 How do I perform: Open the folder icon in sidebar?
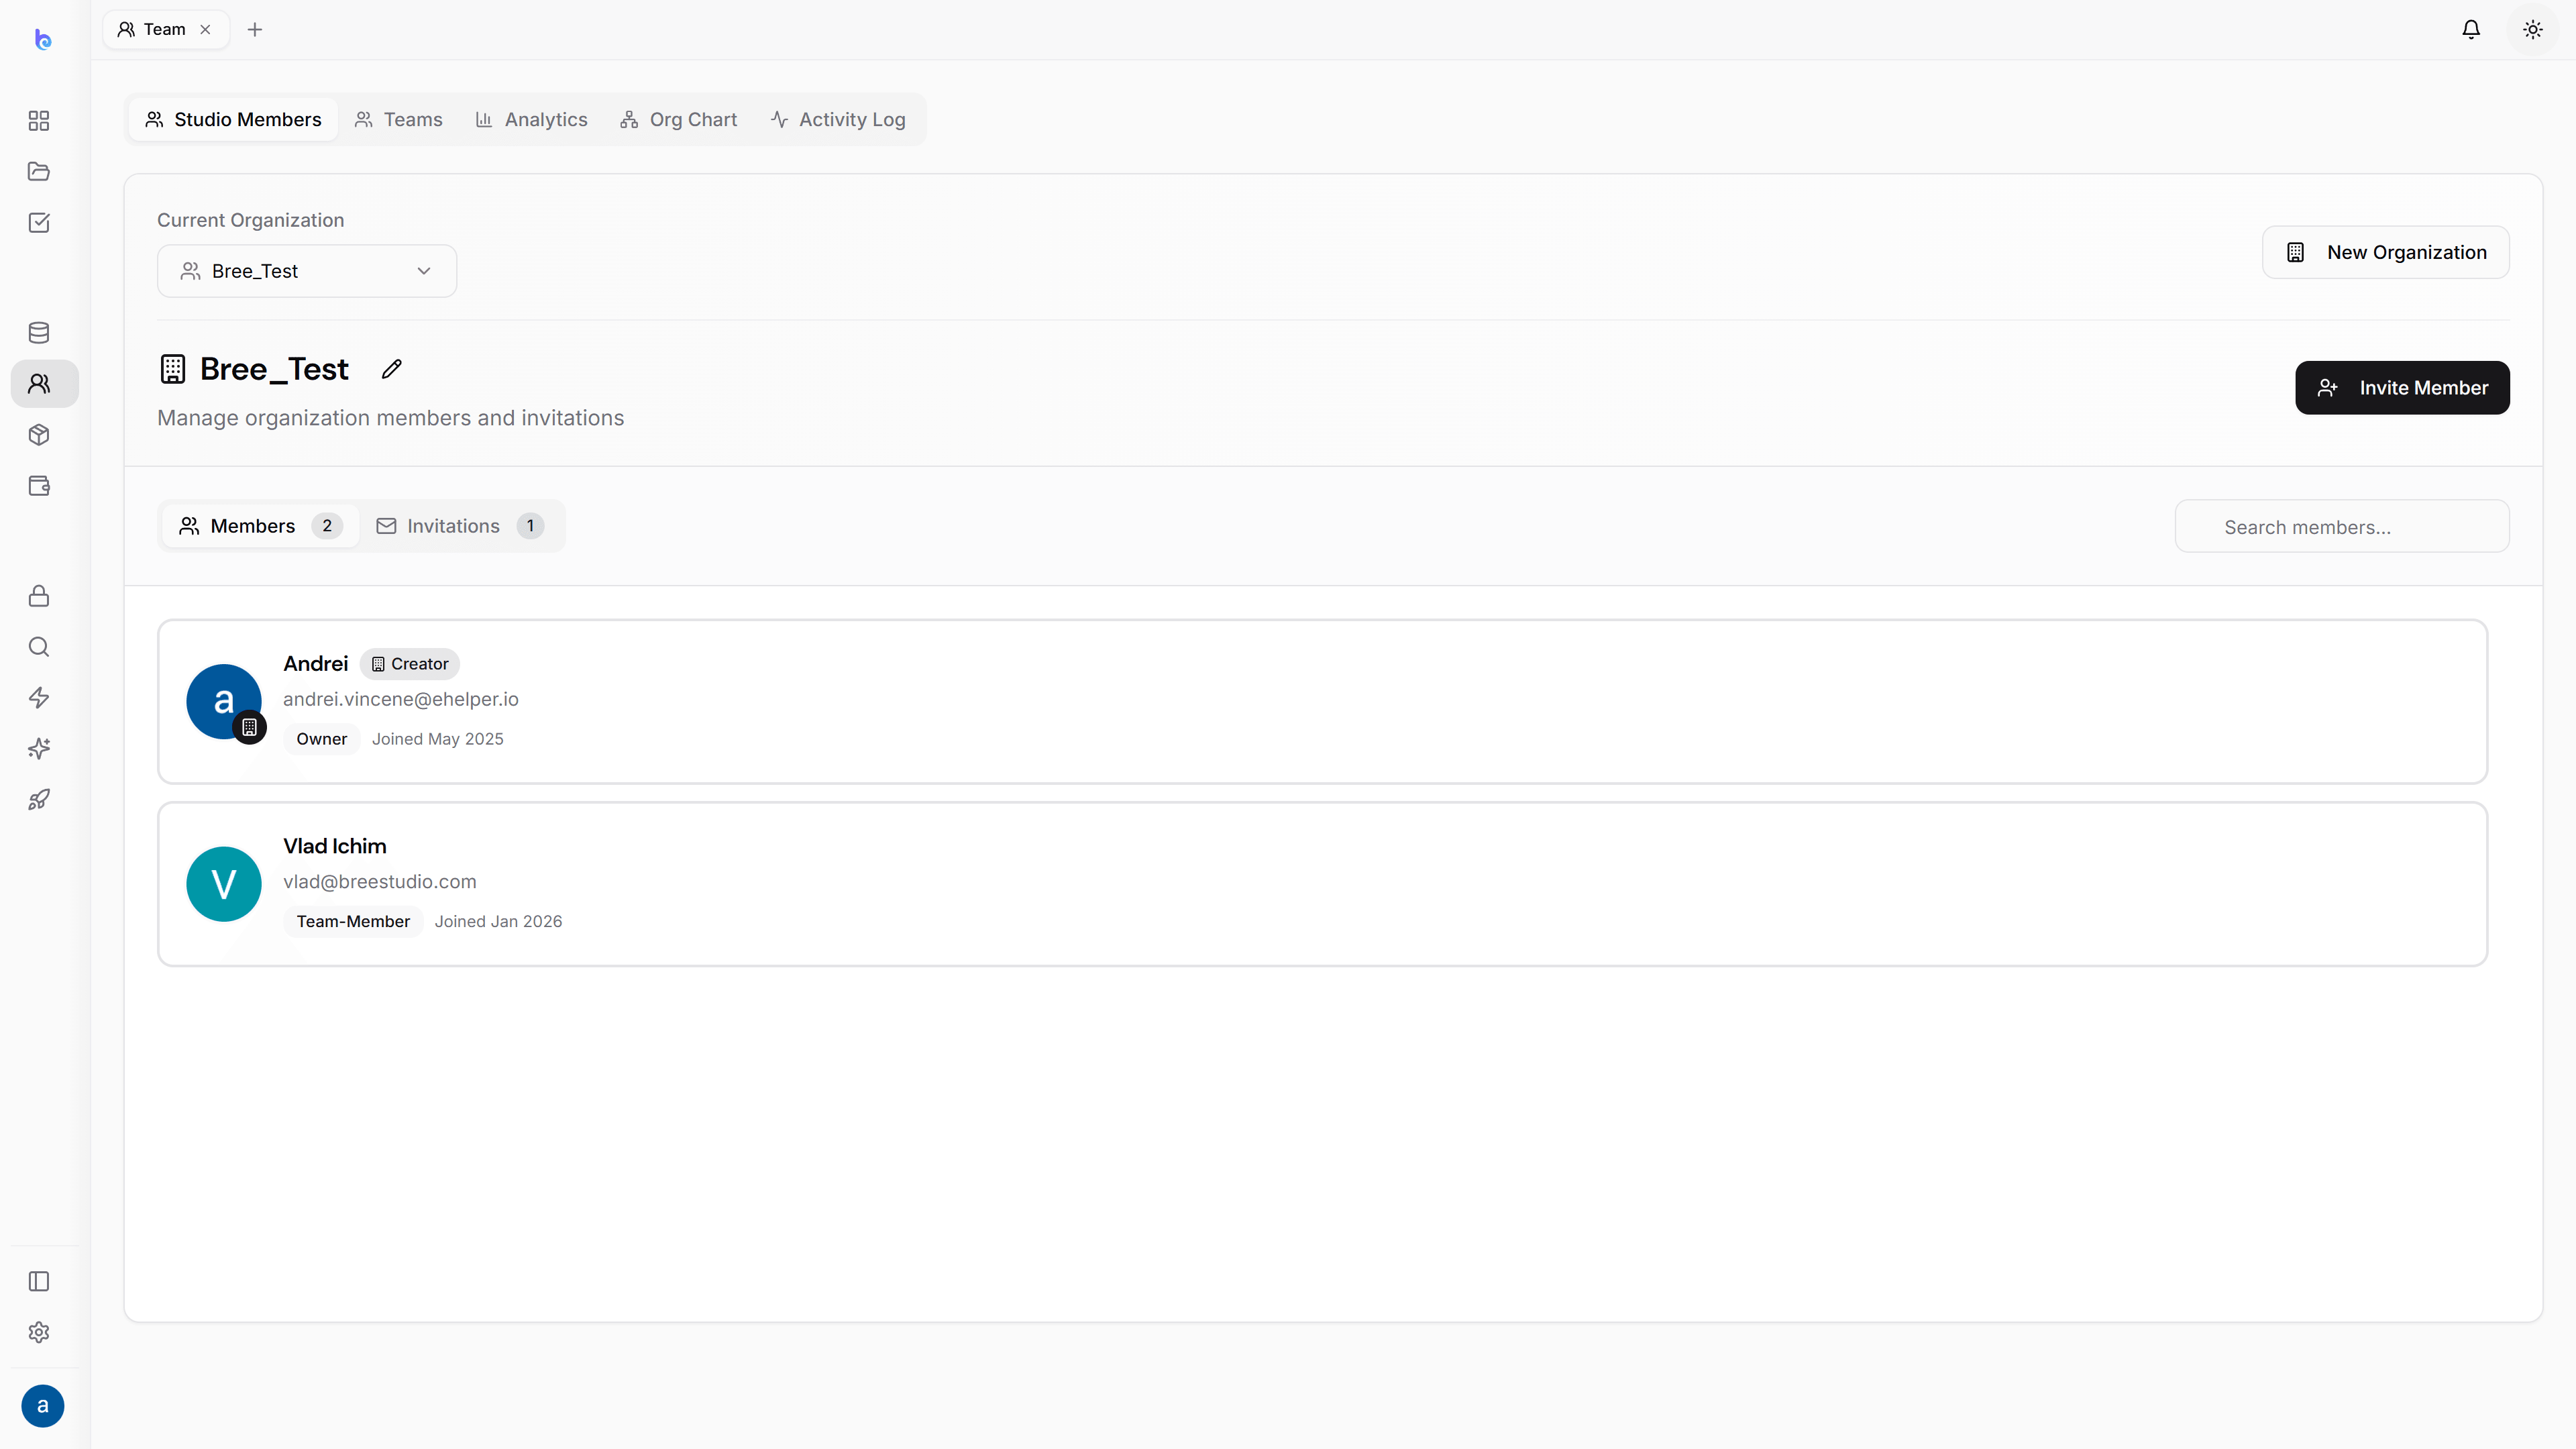click(x=39, y=172)
